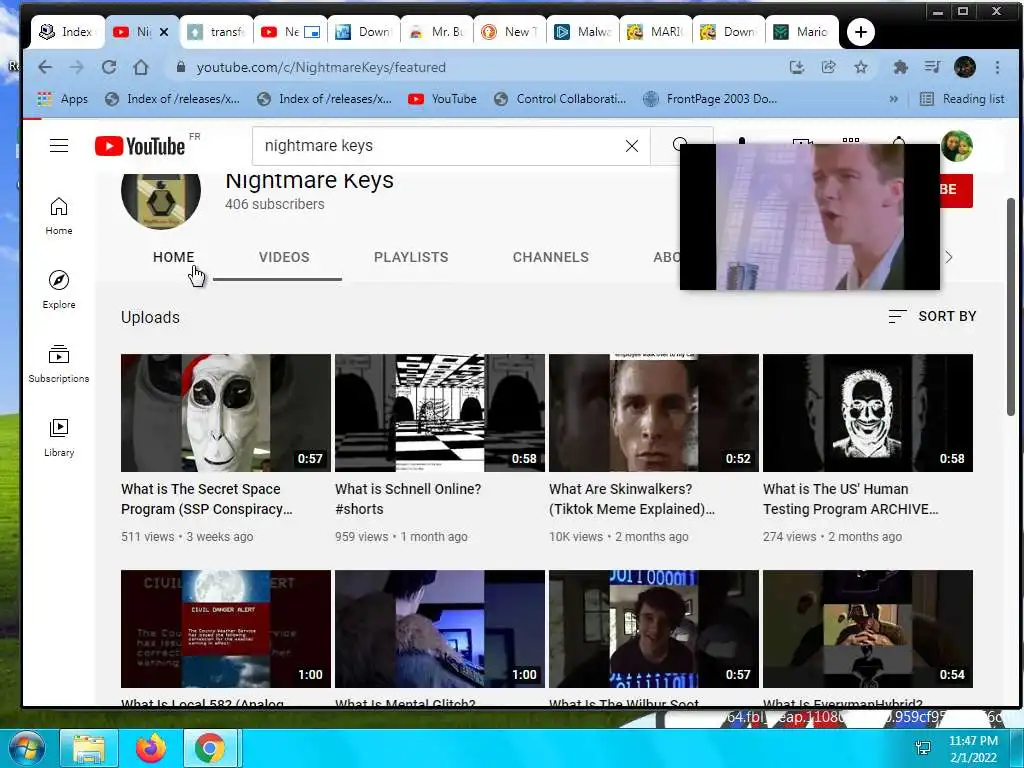Viewport: 1024px width, 768px height.
Task: Click the Mental Glitch video thumbnail
Action: (x=440, y=628)
